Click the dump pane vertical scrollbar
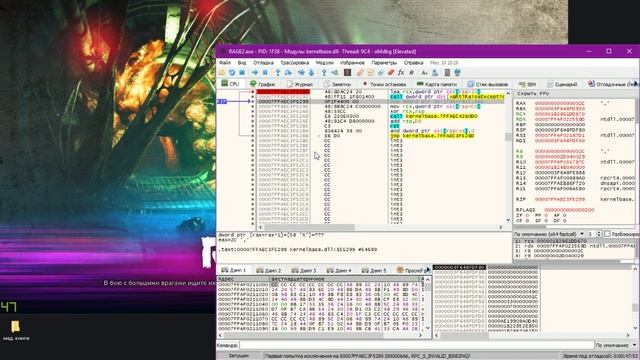The width and height of the screenshot is (640, 360). tap(428, 304)
